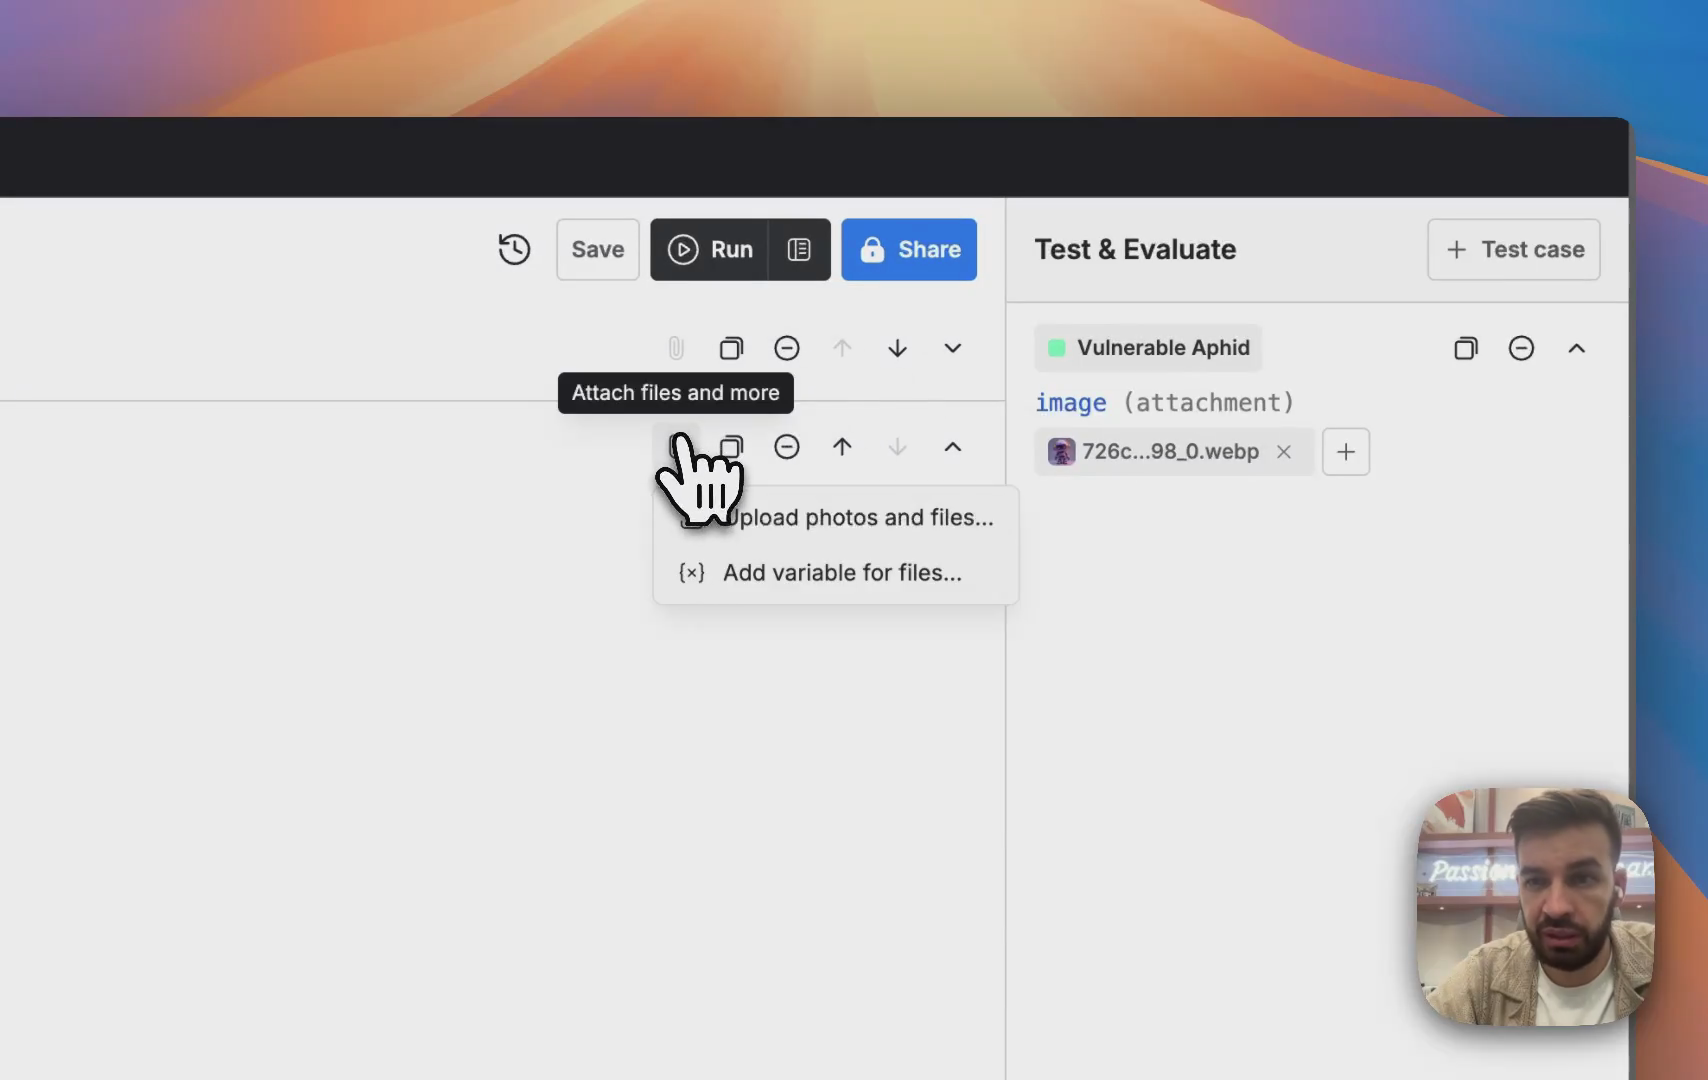Move the second message up with arrow
Viewport: 1708px width, 1080px height.
click(x=842, y=447)
